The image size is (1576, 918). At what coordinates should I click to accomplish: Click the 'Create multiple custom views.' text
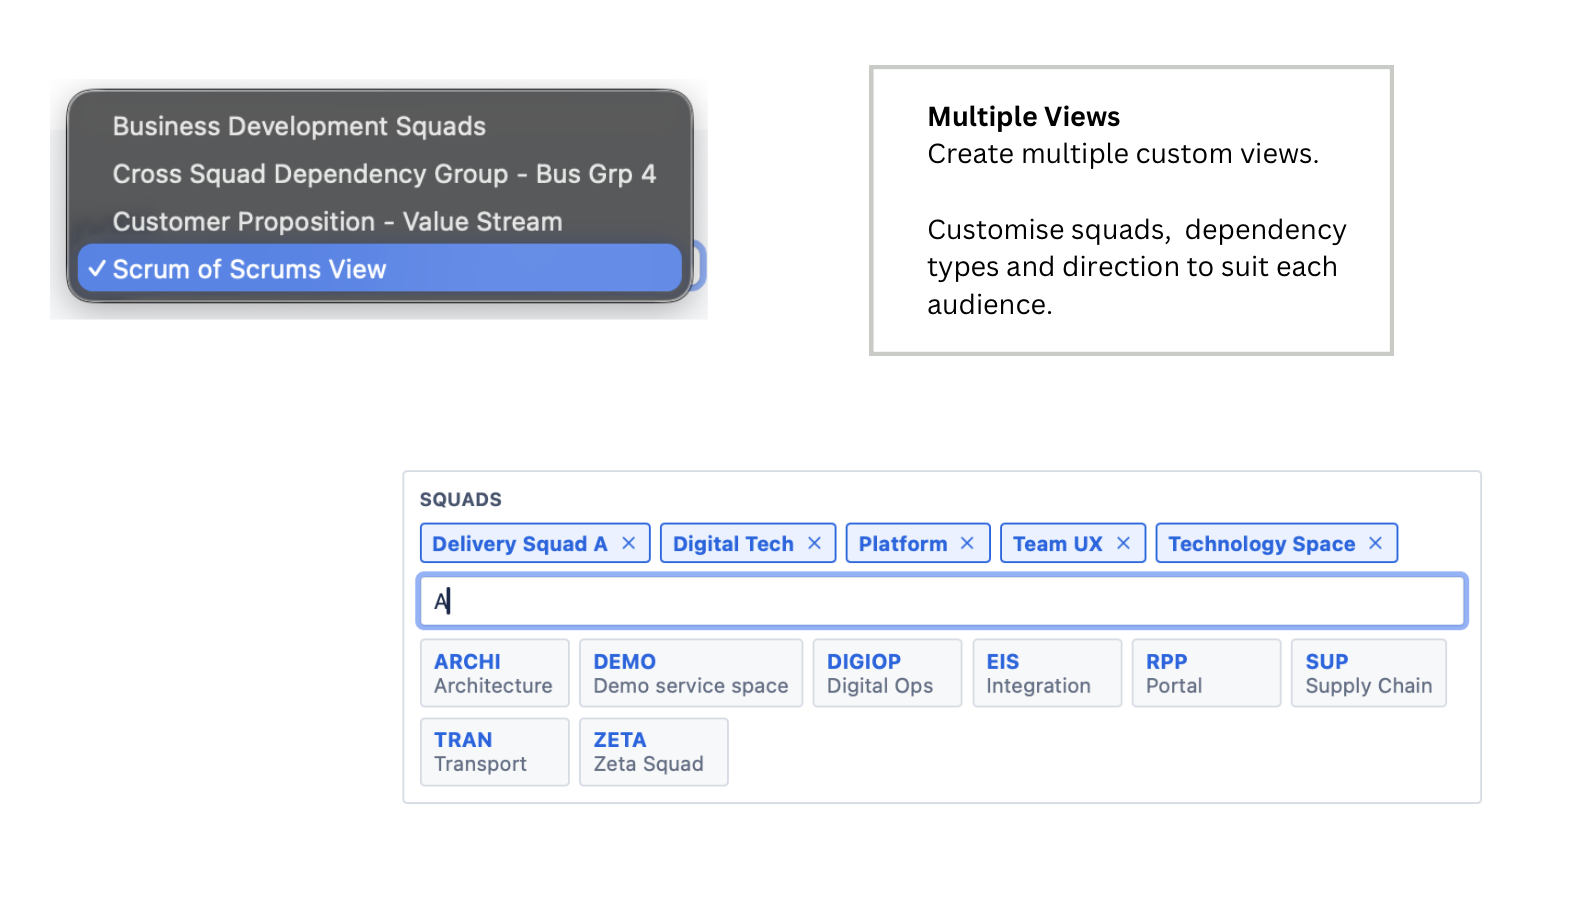1123,154
